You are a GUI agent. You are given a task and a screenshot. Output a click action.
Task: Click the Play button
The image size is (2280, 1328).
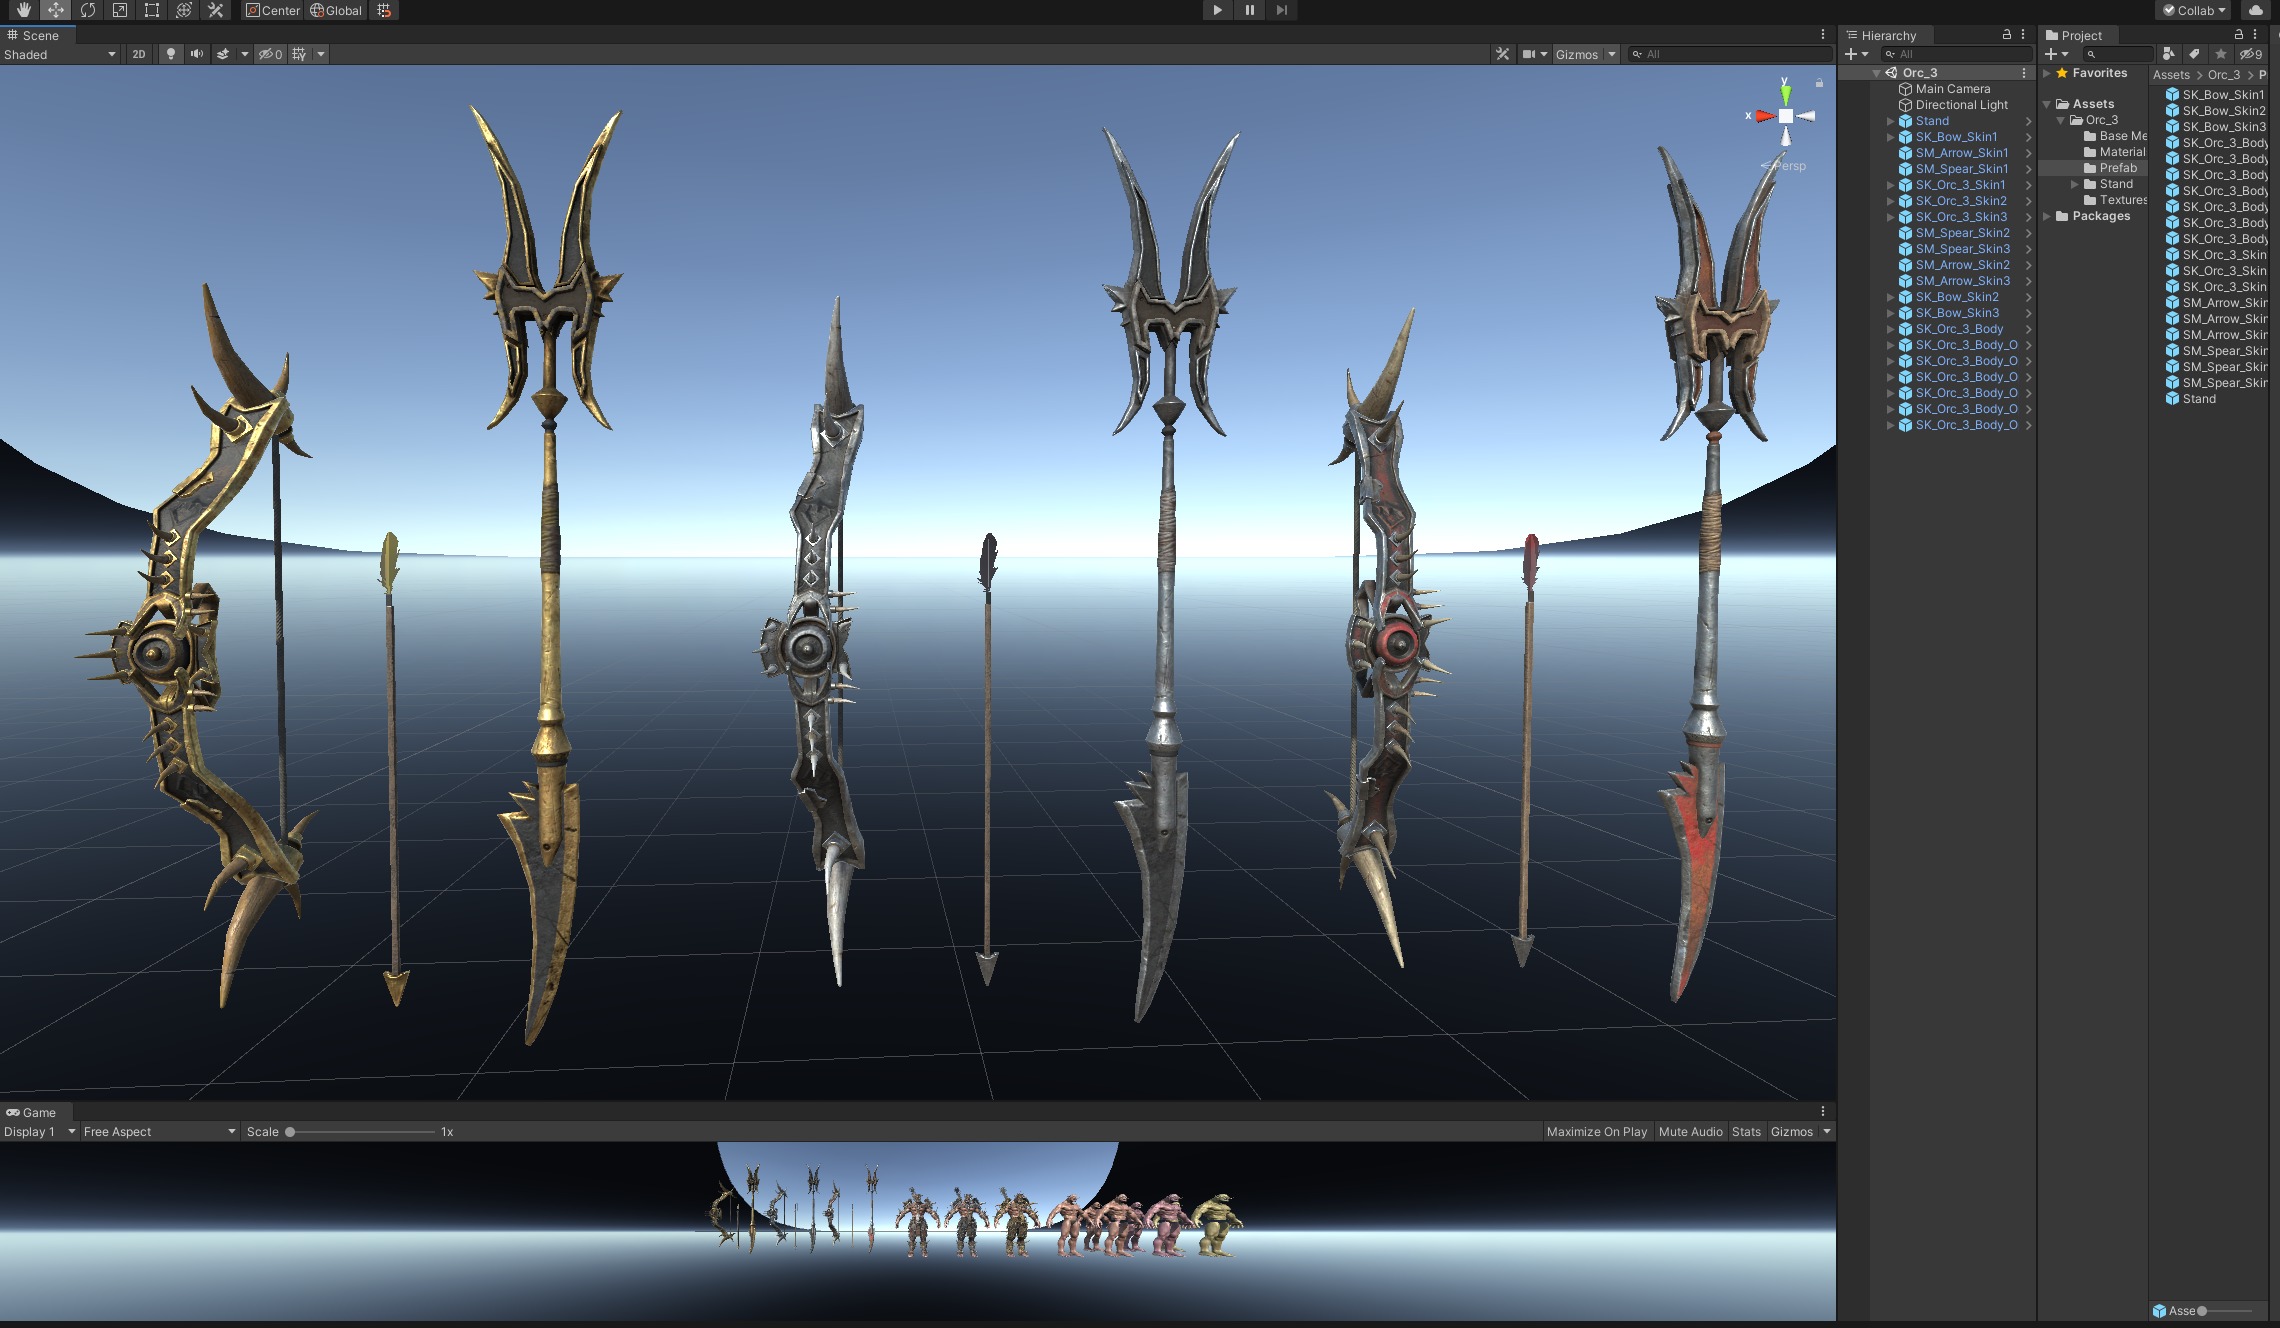pos(1217,10)
